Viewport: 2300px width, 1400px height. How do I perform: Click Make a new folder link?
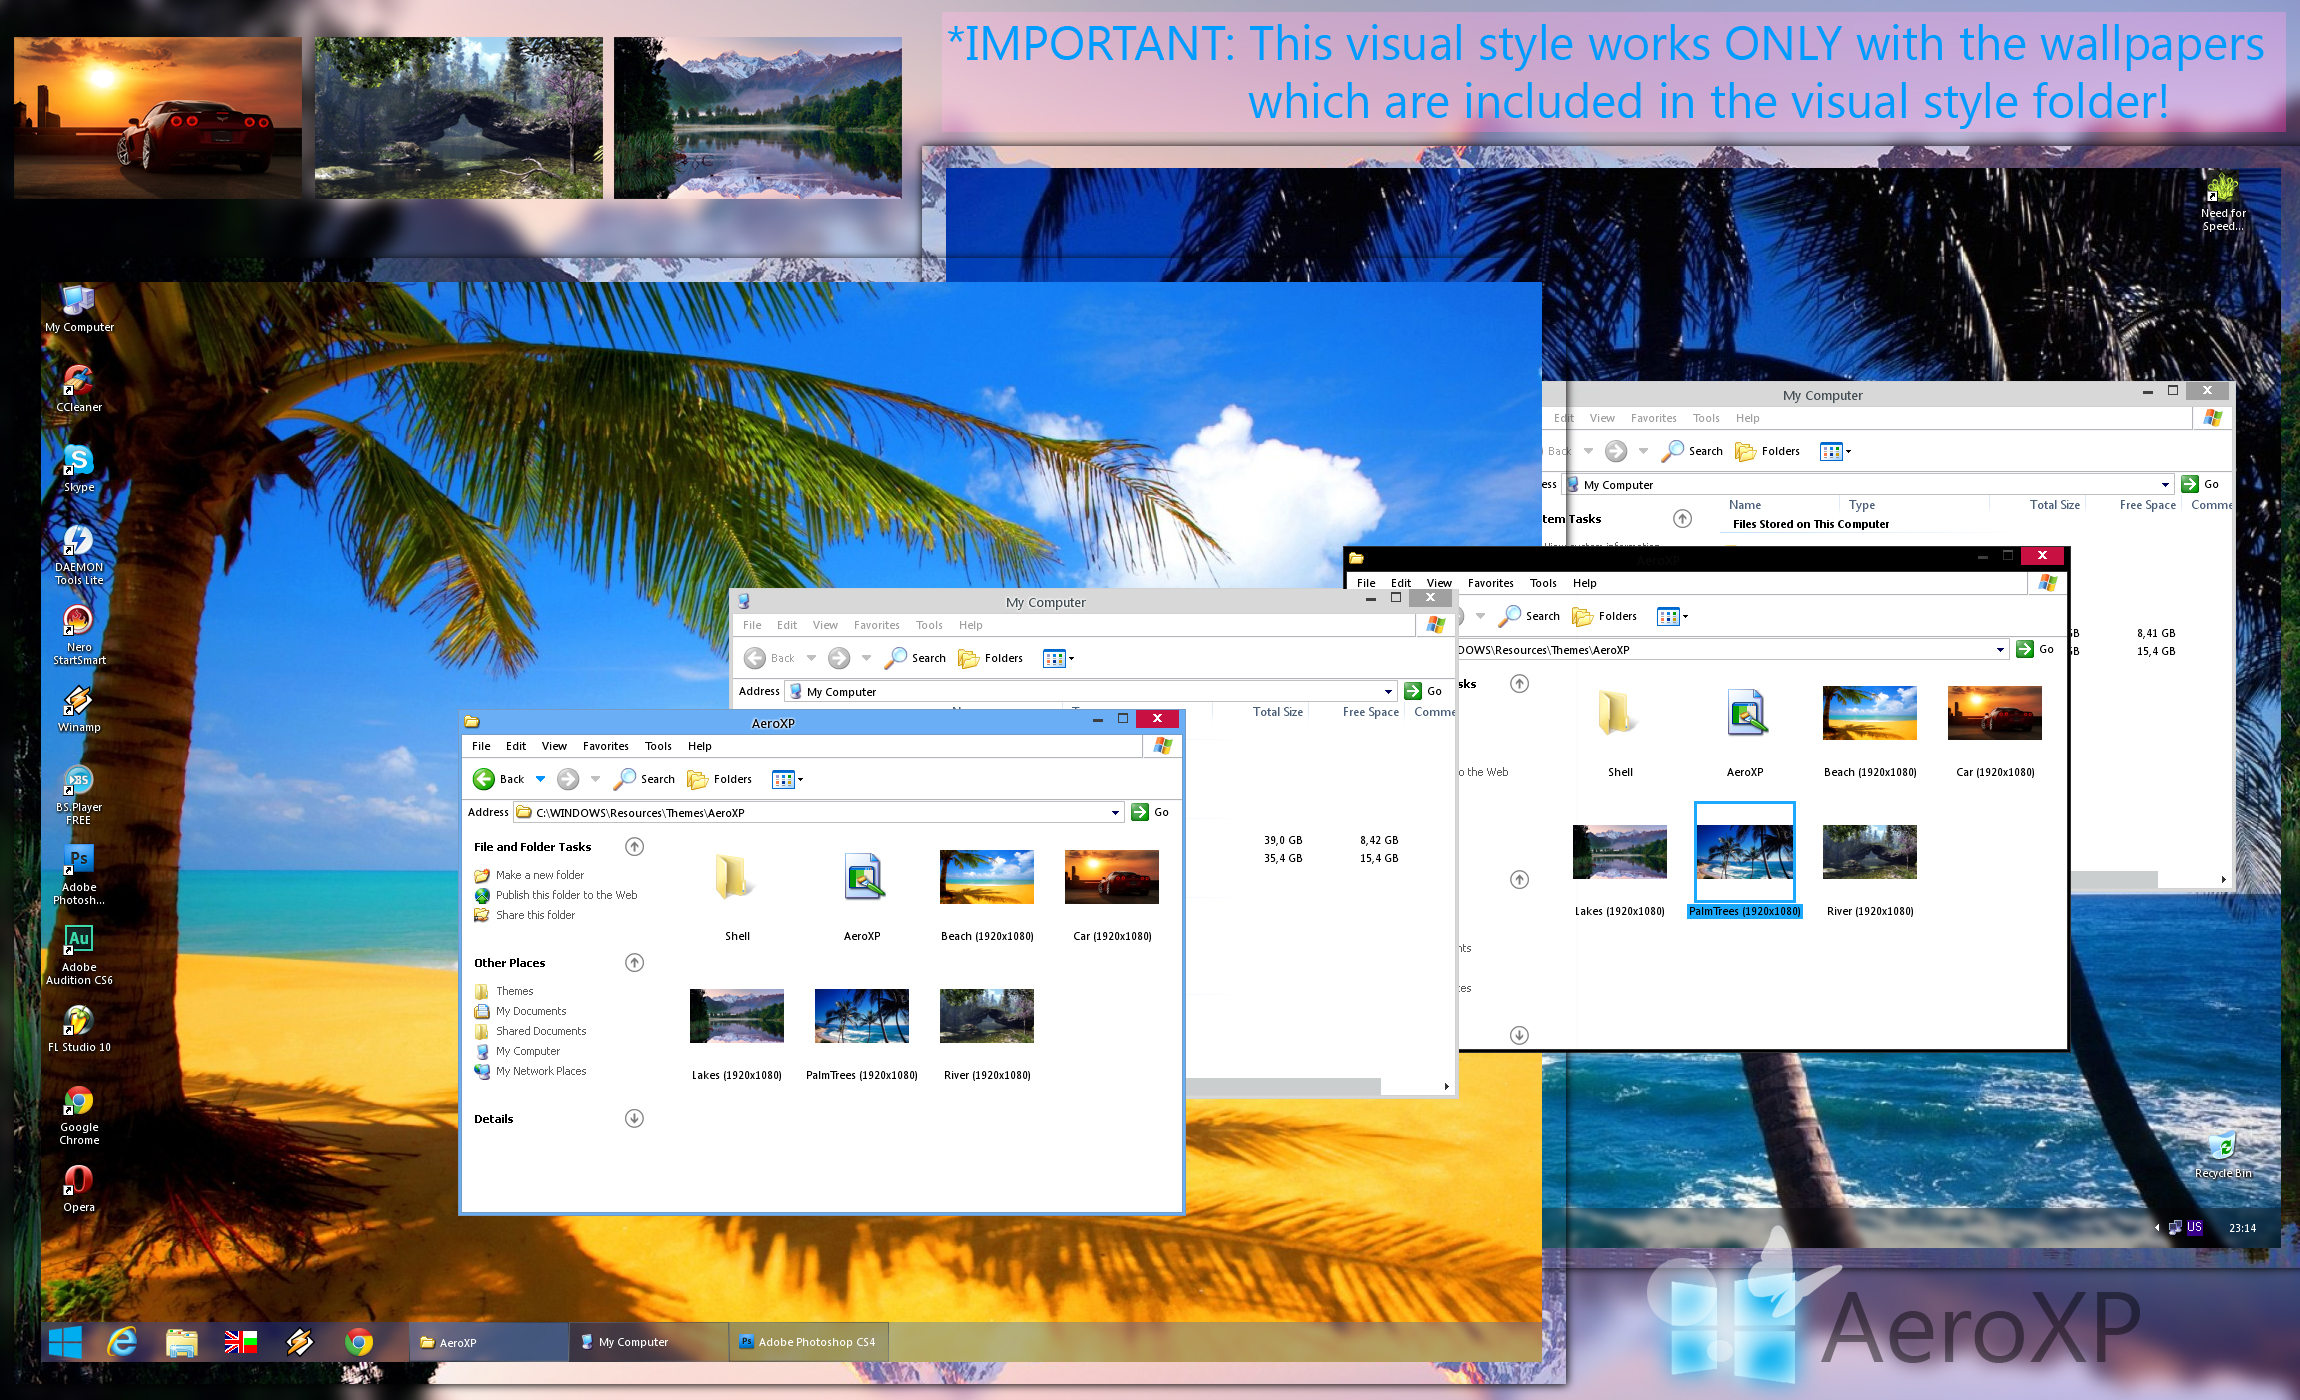(x=539, y=875)
